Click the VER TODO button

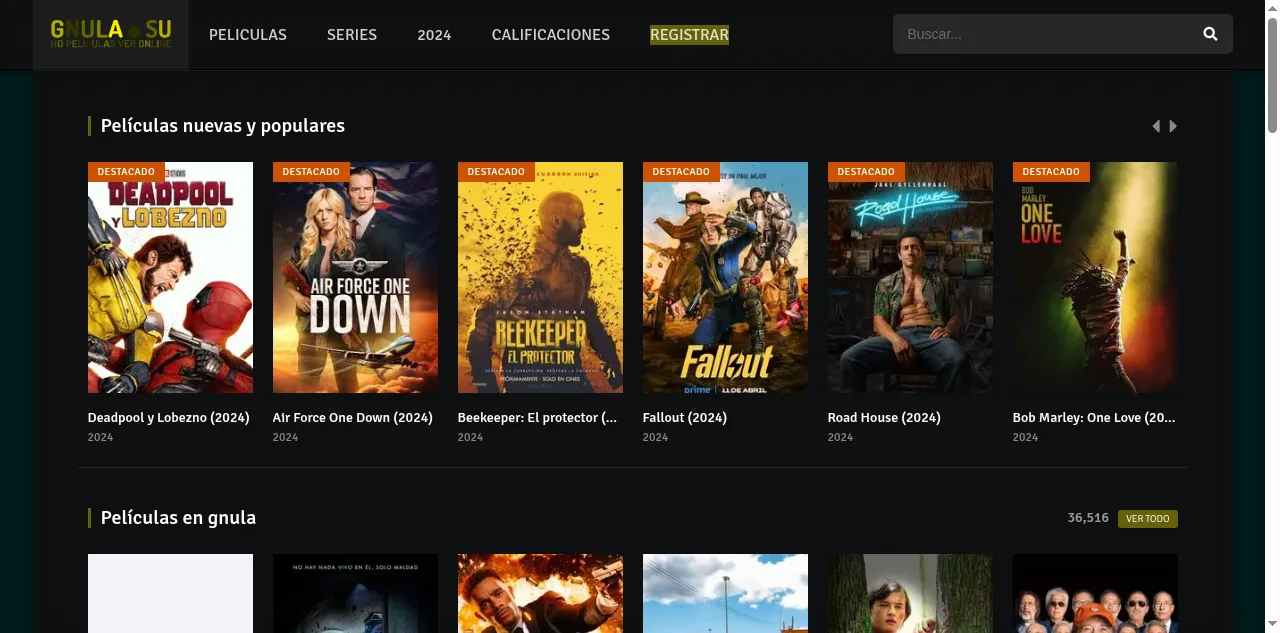click(1147, 519)
